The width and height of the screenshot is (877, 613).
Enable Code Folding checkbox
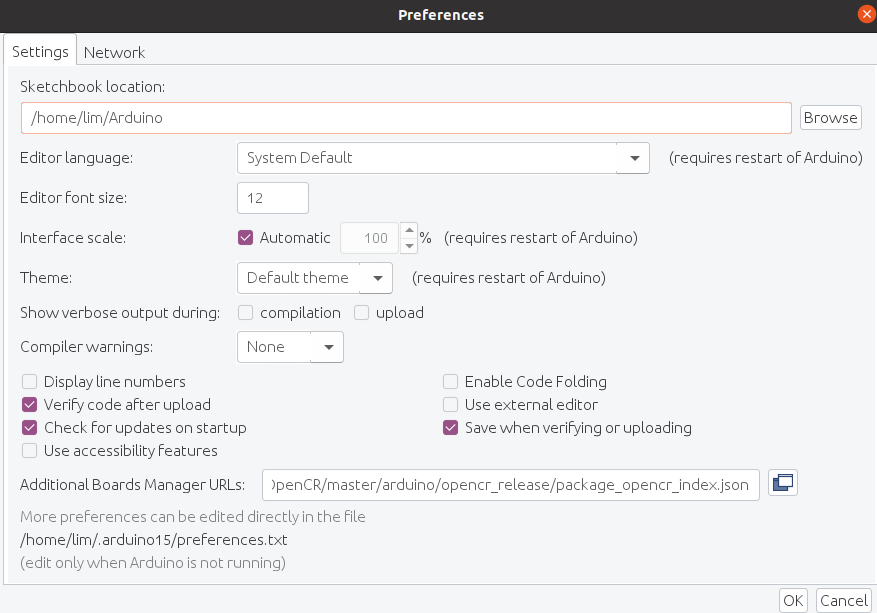[451, 382]
